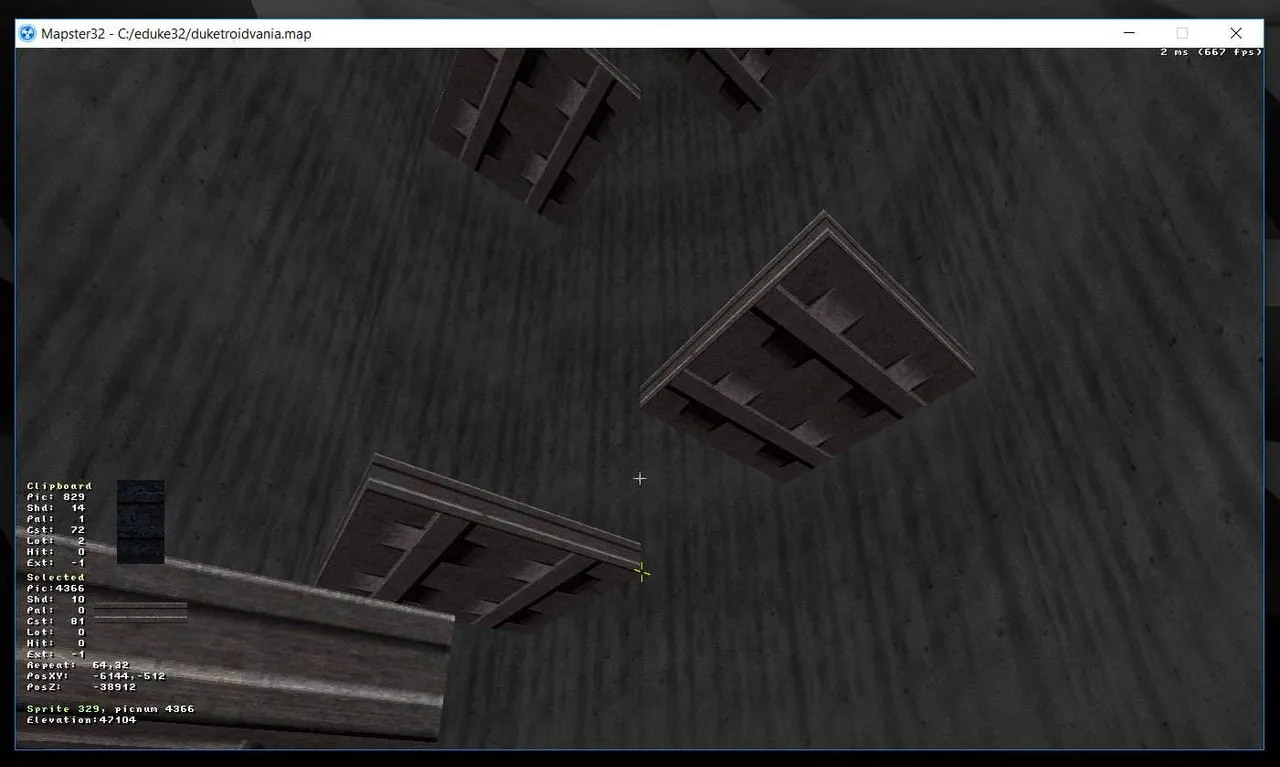The width and height of the screenshot is (1280, 767).
Task: Click the 'Selected' heading text
Action: tap(56, 577)
